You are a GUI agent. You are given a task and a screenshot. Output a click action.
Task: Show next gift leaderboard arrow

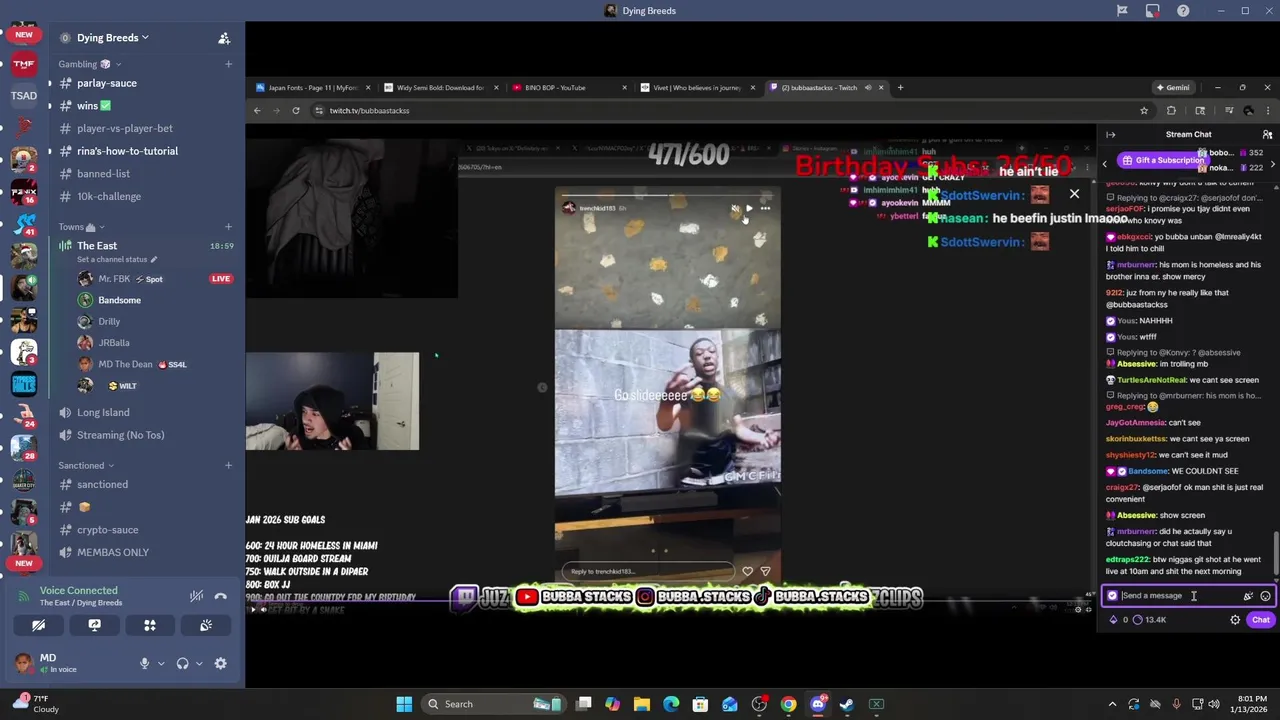[x=1272, y=163]
